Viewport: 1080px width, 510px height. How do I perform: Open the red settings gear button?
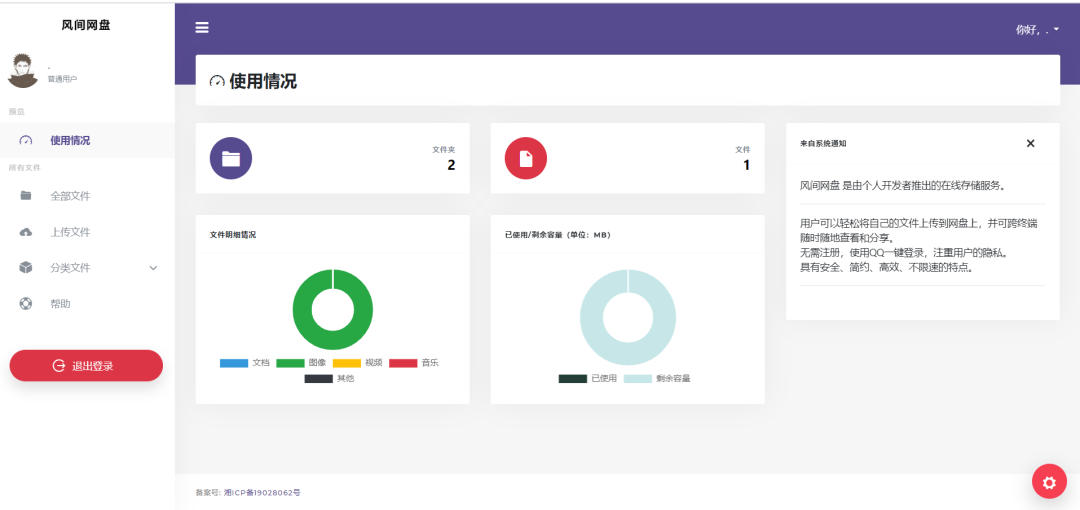tap(1050, 482)
